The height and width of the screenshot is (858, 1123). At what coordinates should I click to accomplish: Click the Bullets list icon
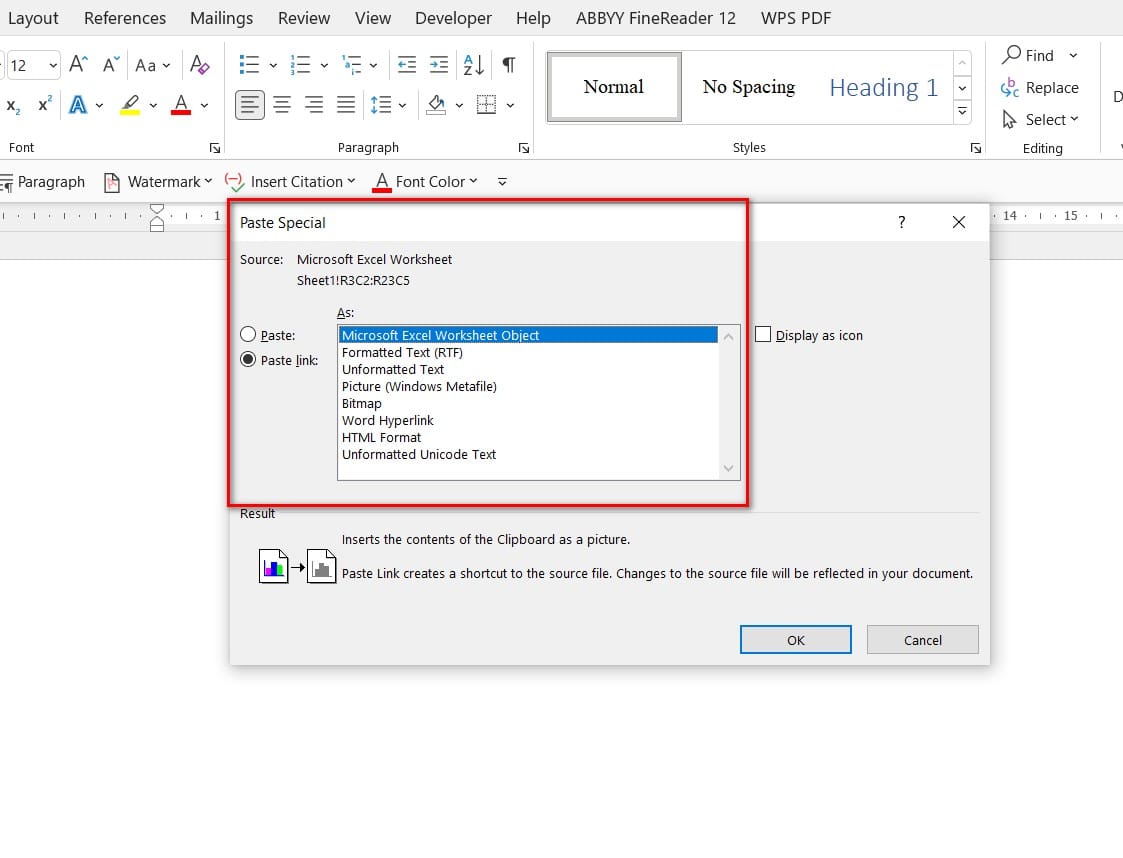249,64
